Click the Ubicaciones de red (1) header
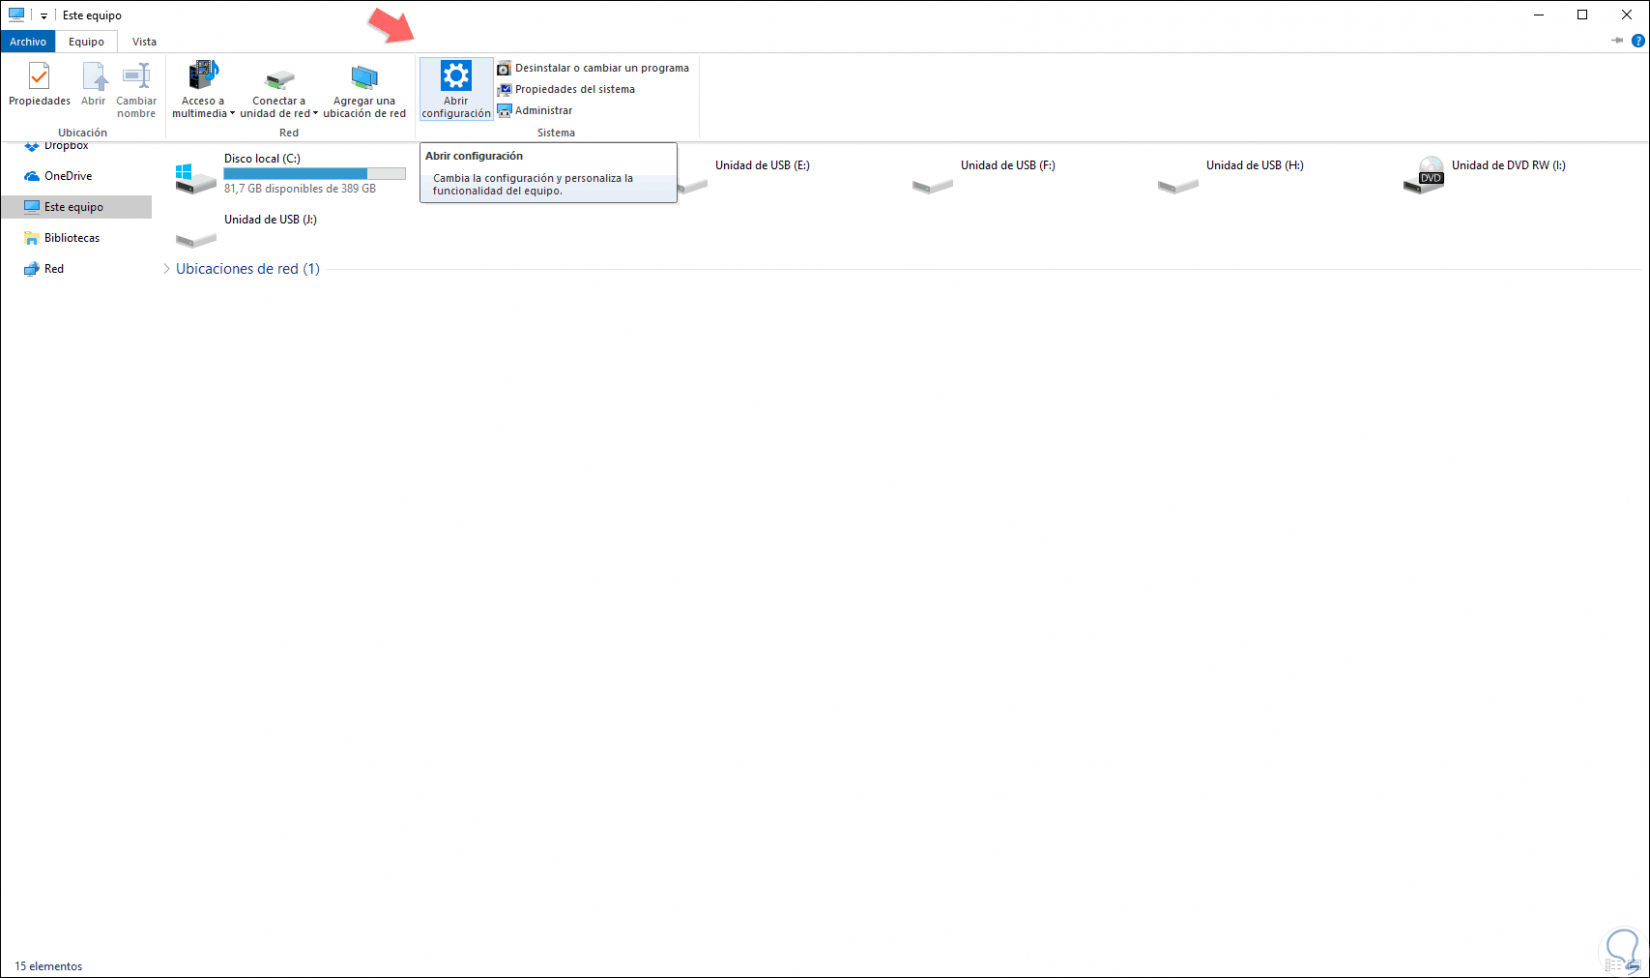Screen dimensions: 1650x978 click(248, 269)
